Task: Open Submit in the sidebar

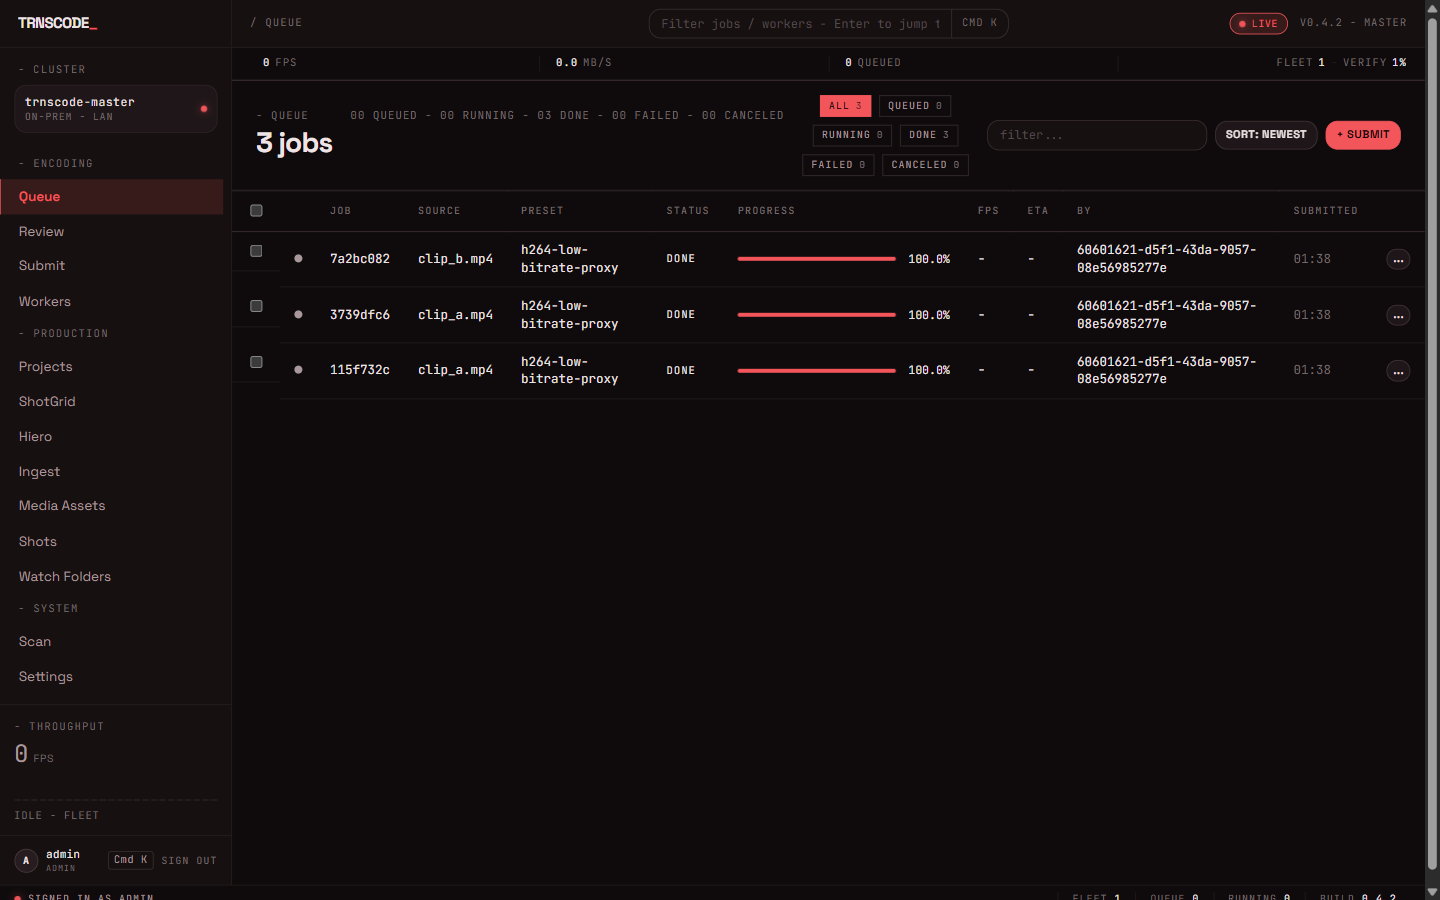Action: 112,266
